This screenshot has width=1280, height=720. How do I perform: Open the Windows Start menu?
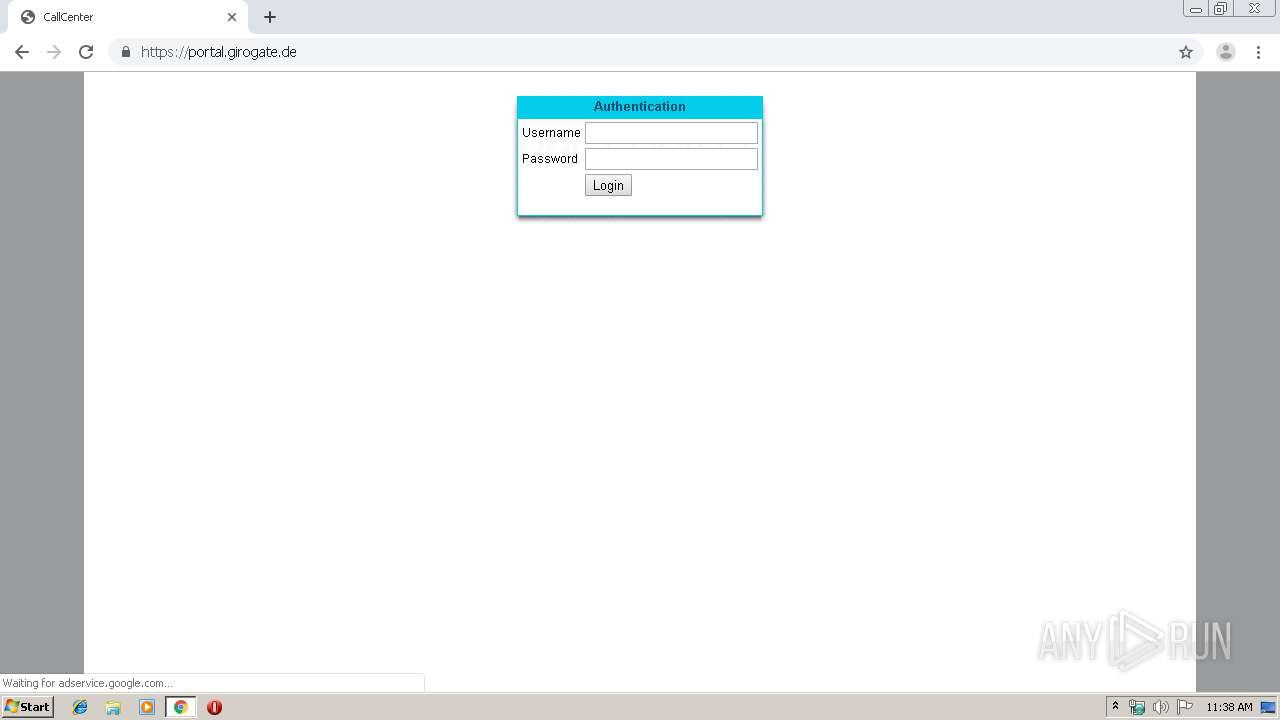click(x=27, y=707)
